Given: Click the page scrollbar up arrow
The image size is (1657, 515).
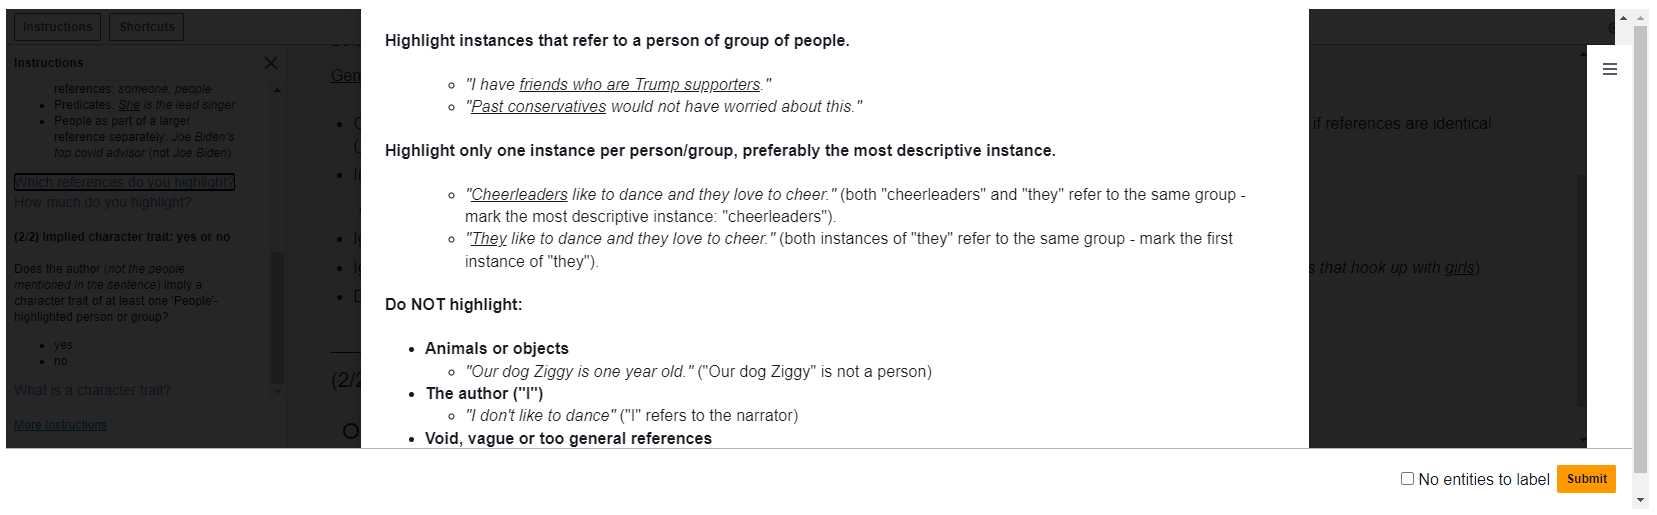Looking at the screenshot, I should tap(1640, 17).
